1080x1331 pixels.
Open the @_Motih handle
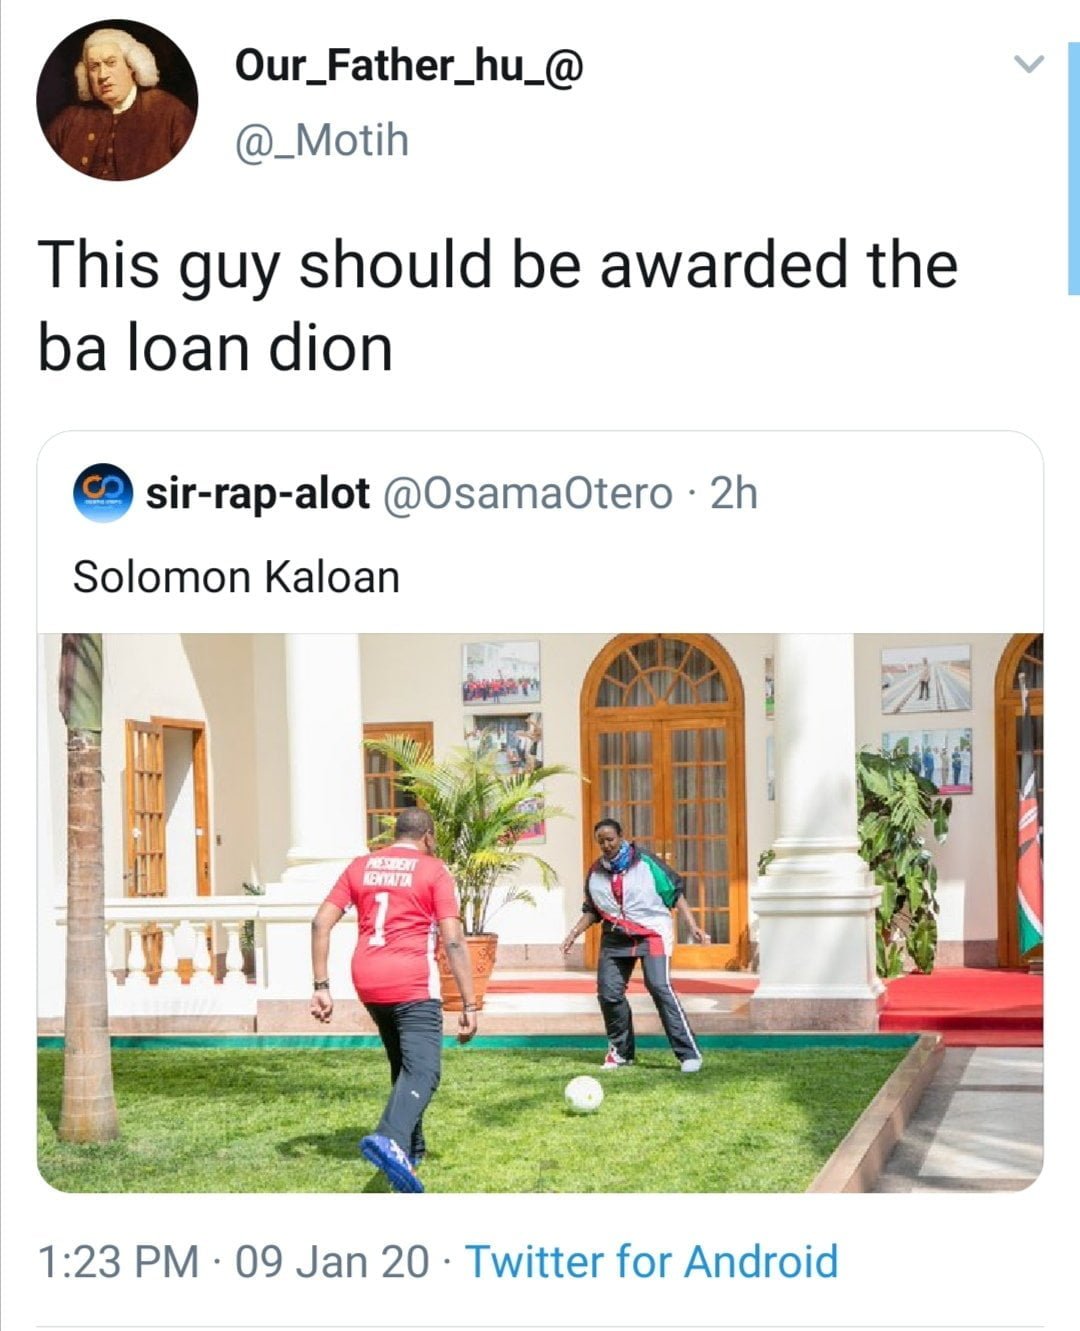pyautogui.click(x=321, y=141)
